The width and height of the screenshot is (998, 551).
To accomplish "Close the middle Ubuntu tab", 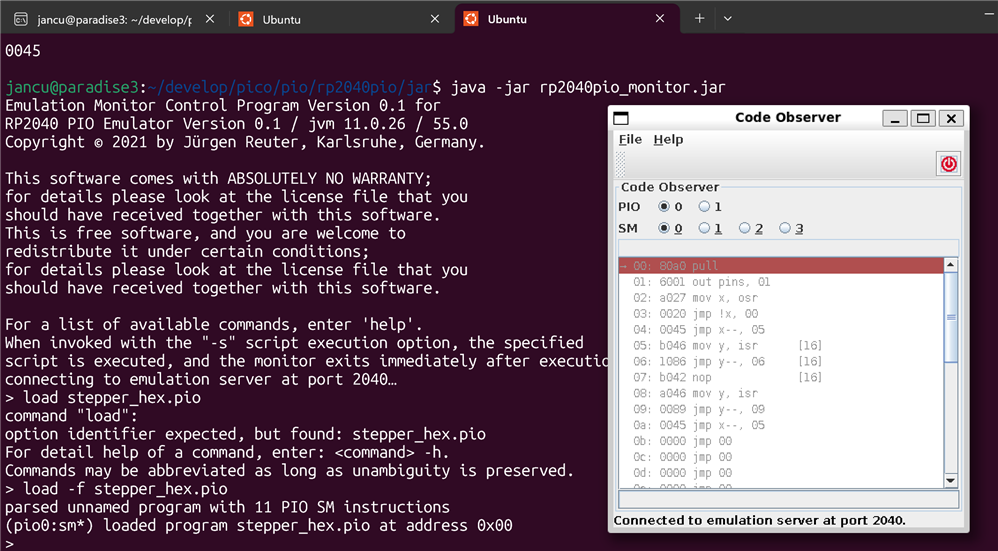I will [x=434, y=19].
